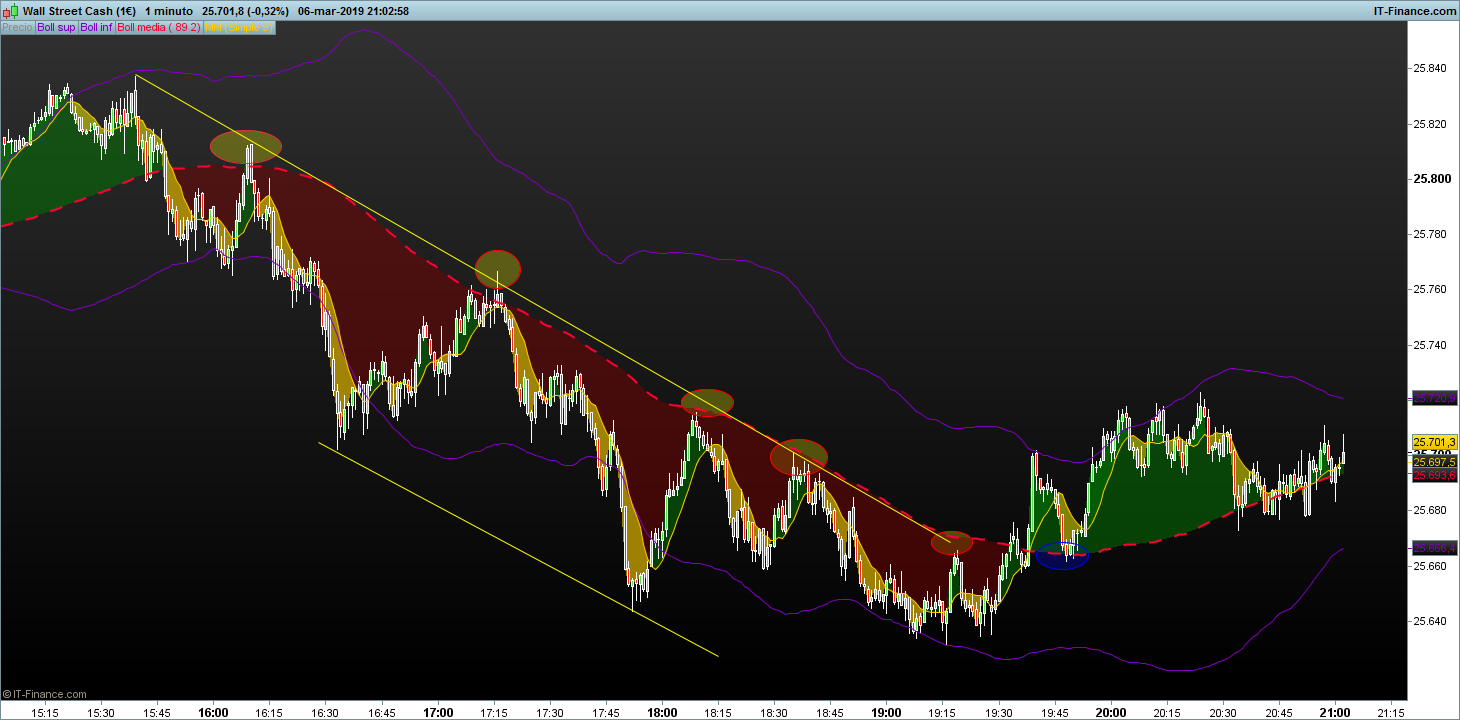Select the small red ellipse near 19:15

pyautogui.click(x=952, y=543)
